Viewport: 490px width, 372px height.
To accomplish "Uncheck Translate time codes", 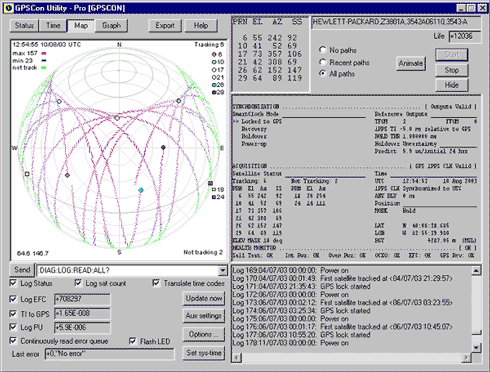I will click(x=156, y=283).
